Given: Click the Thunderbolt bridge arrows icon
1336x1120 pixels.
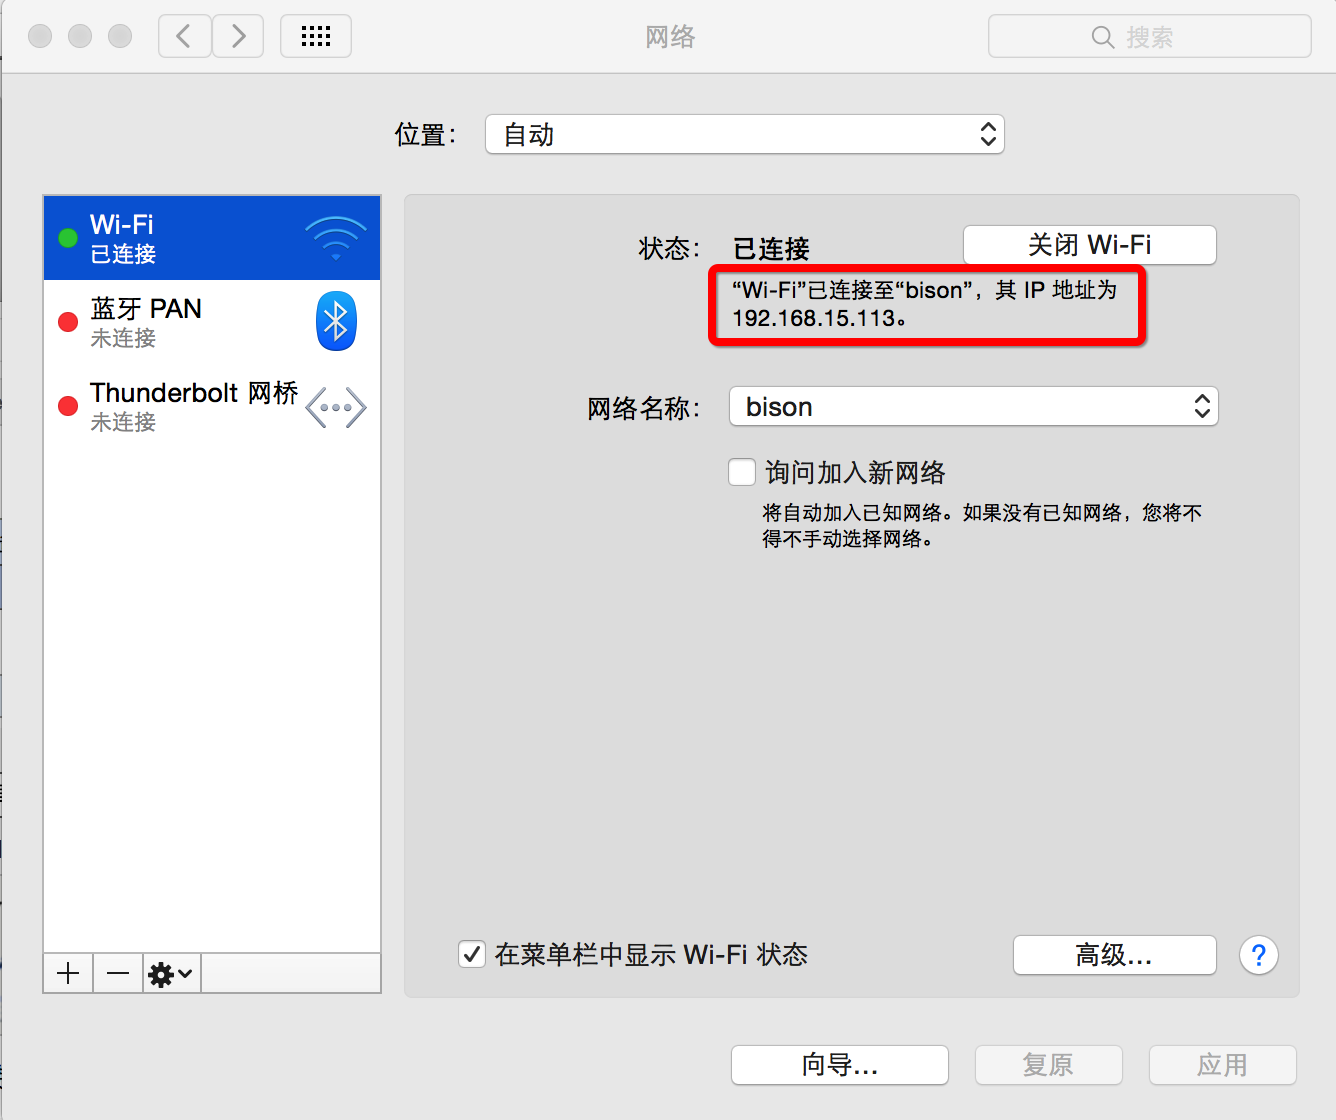Looking at the screenshot, I should click(336, 407).
